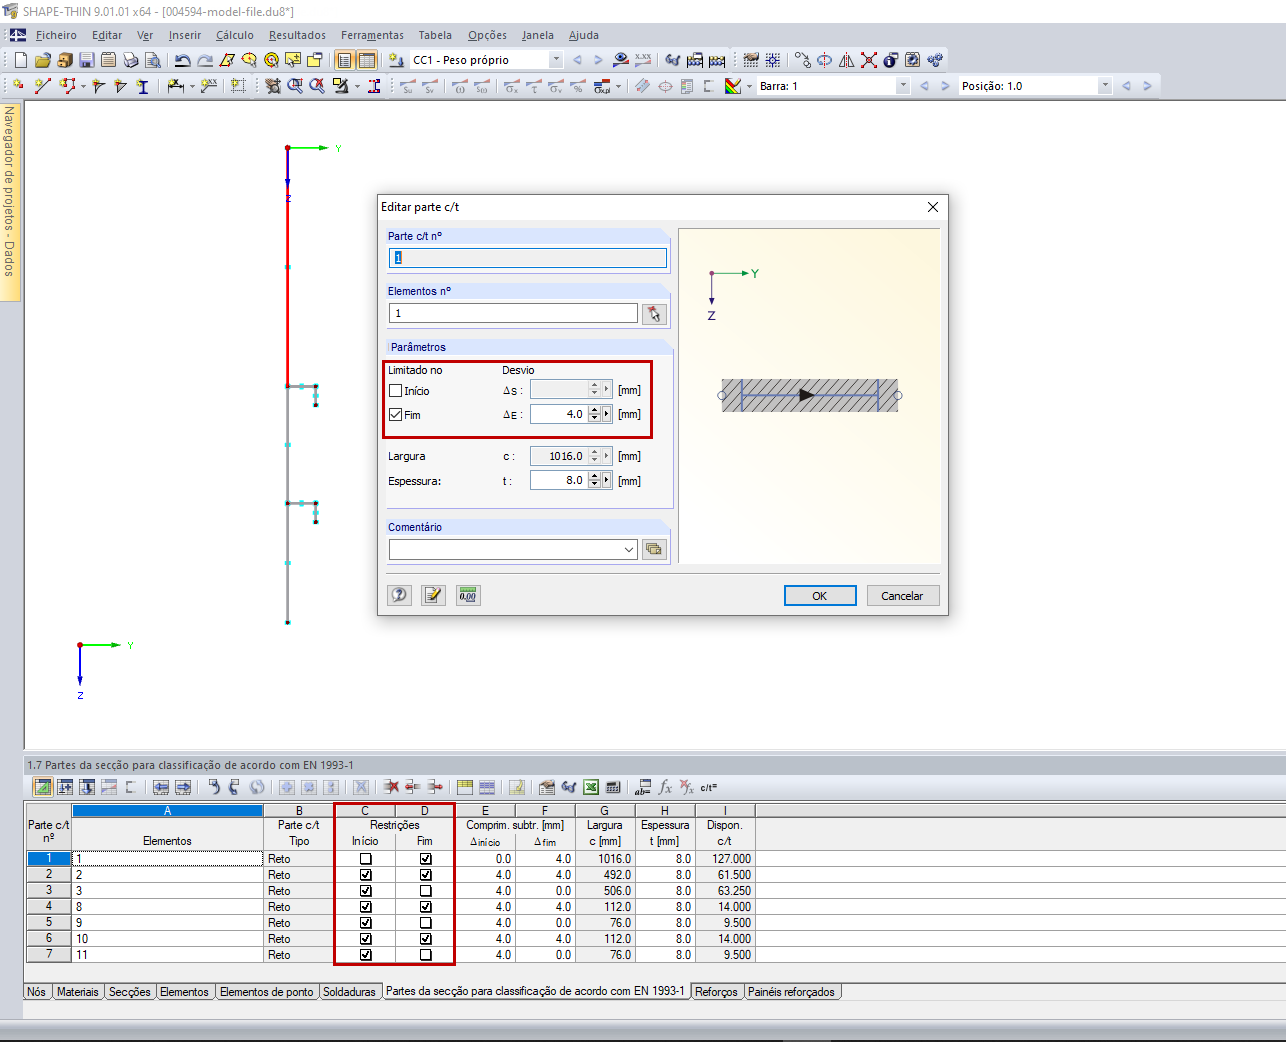Switch to the Soldaduras tab
This screenshot has width=1286, height=1042.
coord(349,992)
